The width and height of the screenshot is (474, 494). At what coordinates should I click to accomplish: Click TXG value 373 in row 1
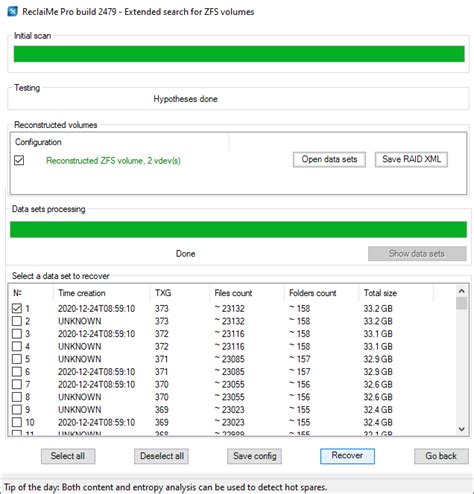162,309
